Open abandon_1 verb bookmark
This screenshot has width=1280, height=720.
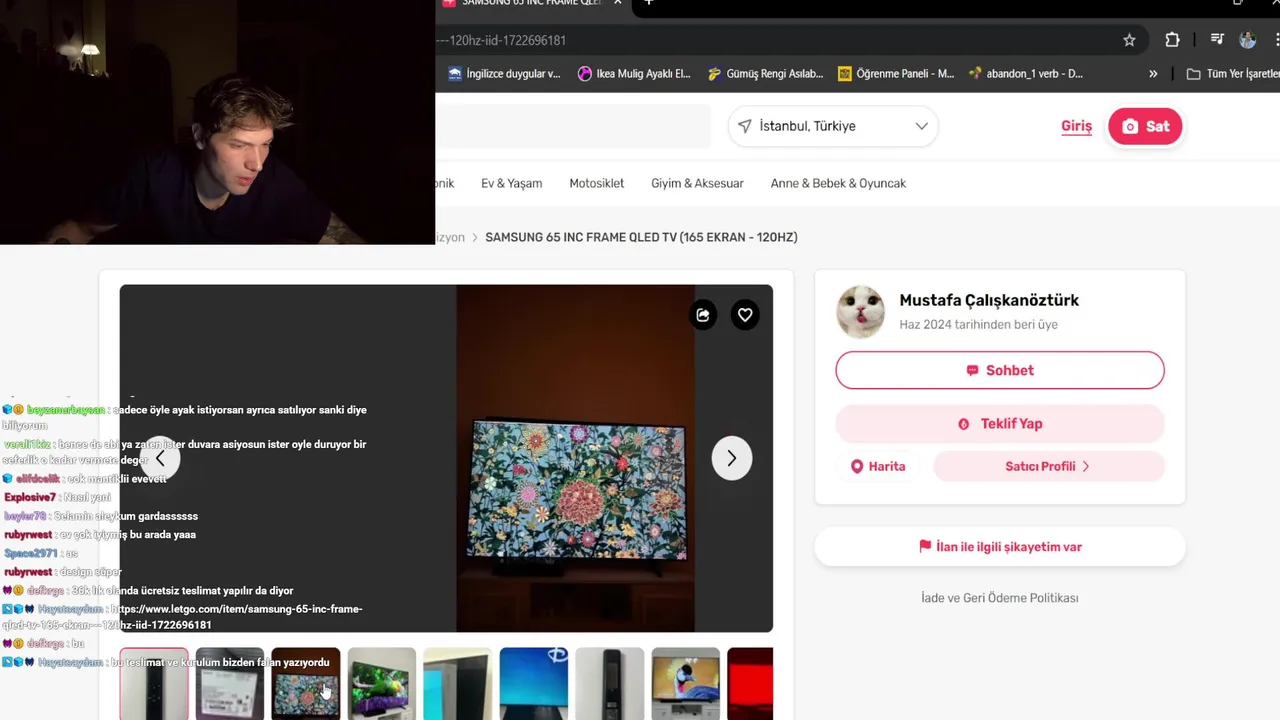click(x=1025, y=73)
